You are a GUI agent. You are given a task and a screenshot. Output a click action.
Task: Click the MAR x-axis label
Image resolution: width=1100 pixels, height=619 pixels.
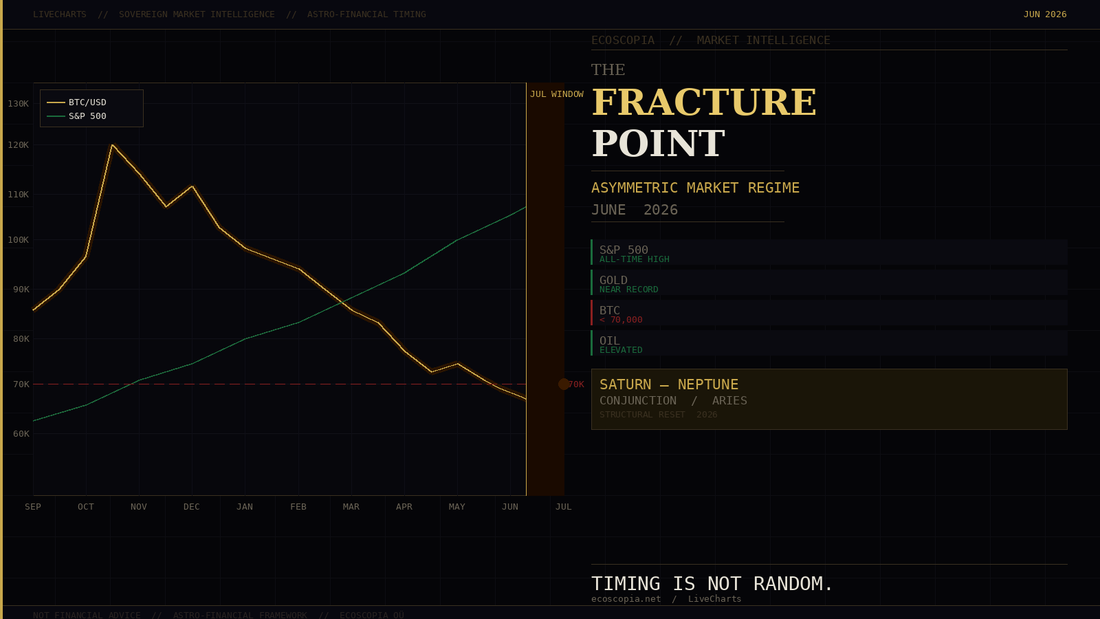(x=351, y=507)
